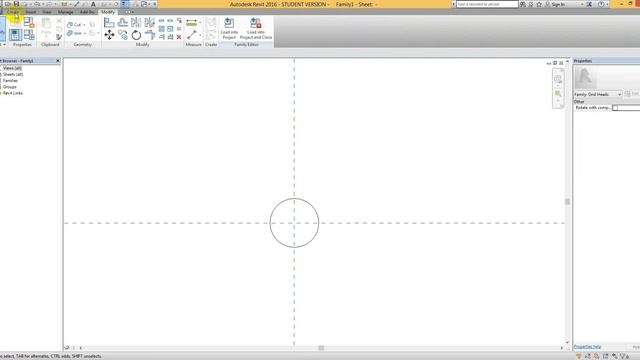The height and width of the screenshot is (360, 640).
Task: Click the zoom icon on the navigation bar
Action: coord(558,94)
